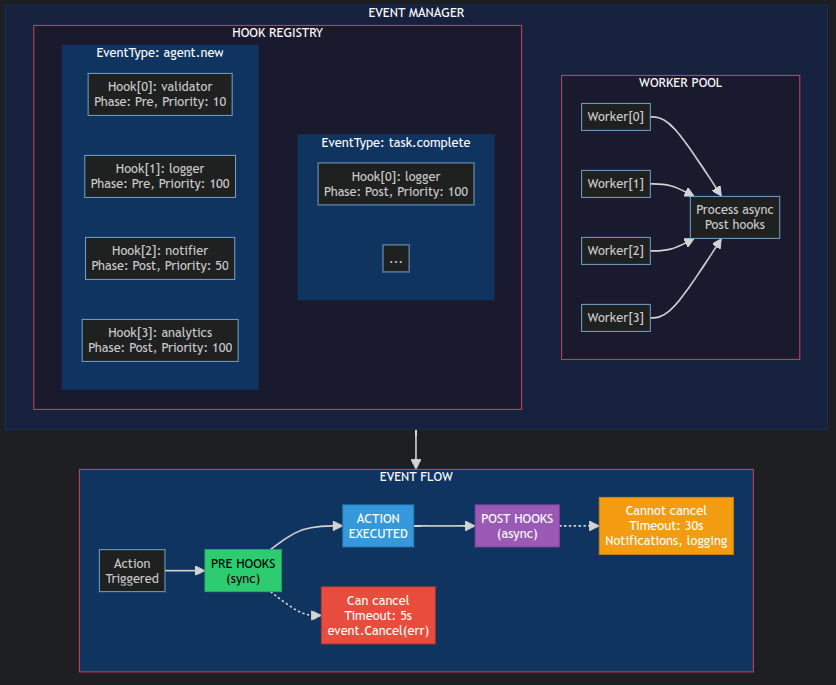Click the Process async Post hooks node
This screenshot has height=685, width=836.
(x=736, y=217)
